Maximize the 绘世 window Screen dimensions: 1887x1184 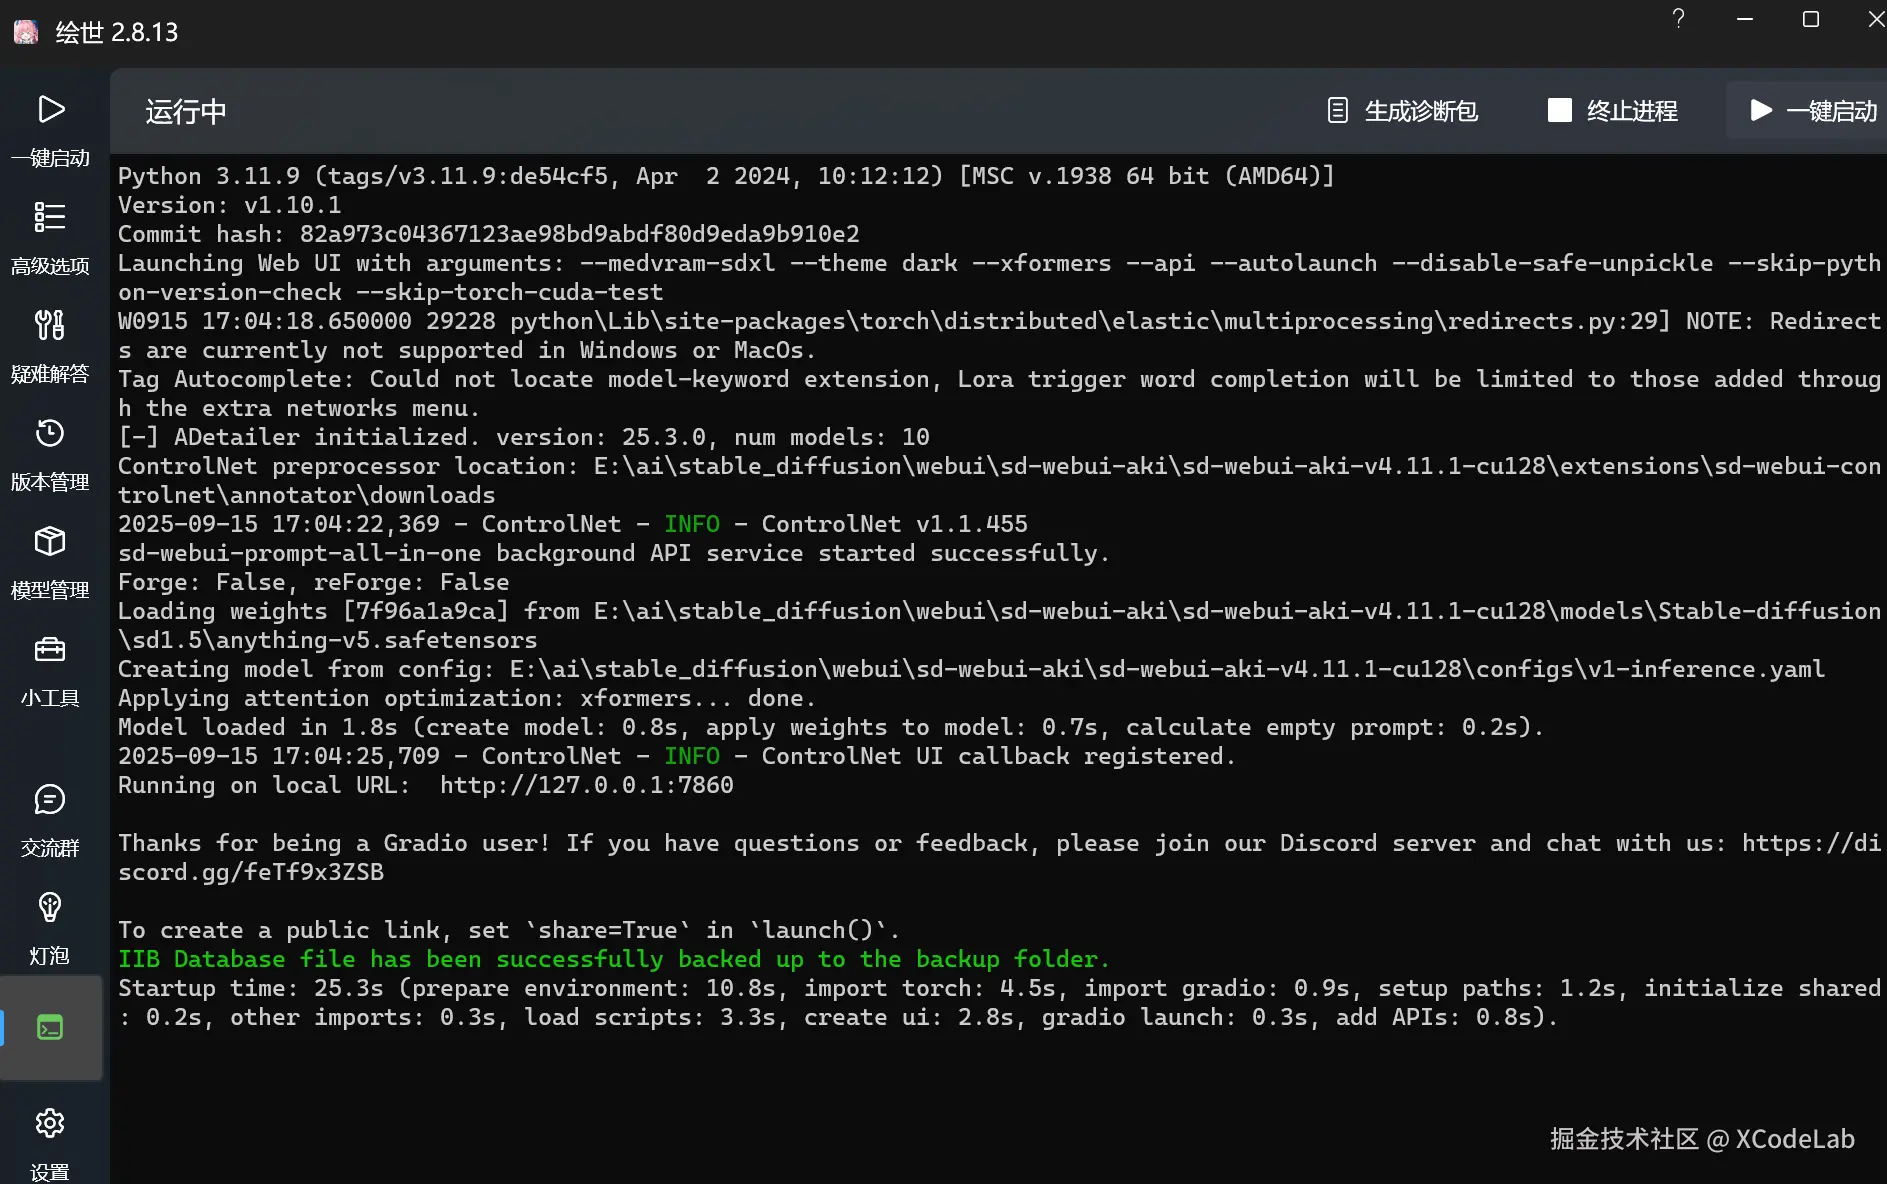tap(1810, 19)
